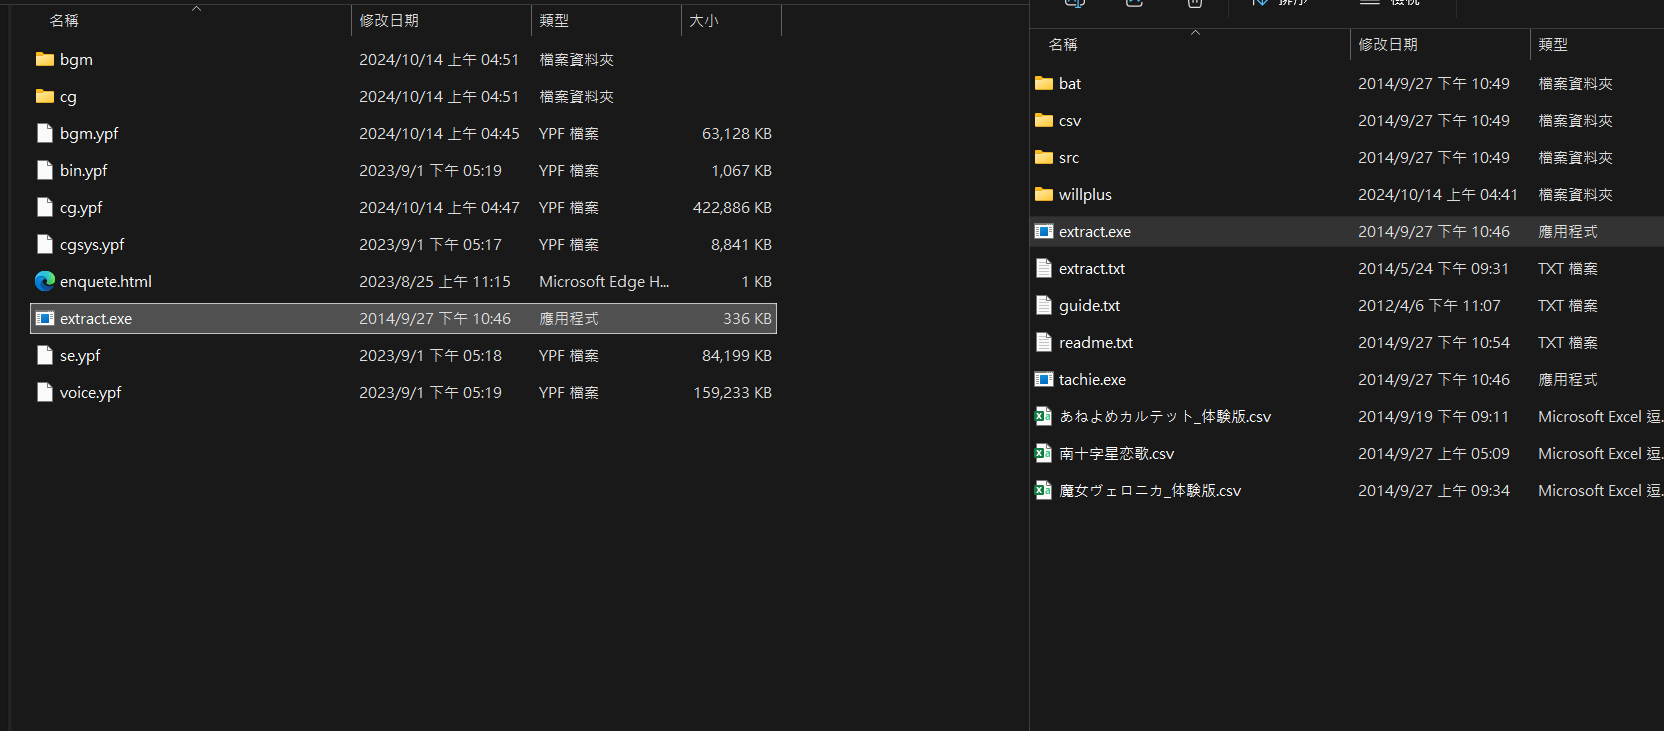This screenshot has height=731, width=1664.
Task: Click 類型 header above the willplus list
Action: [1553, 44]
